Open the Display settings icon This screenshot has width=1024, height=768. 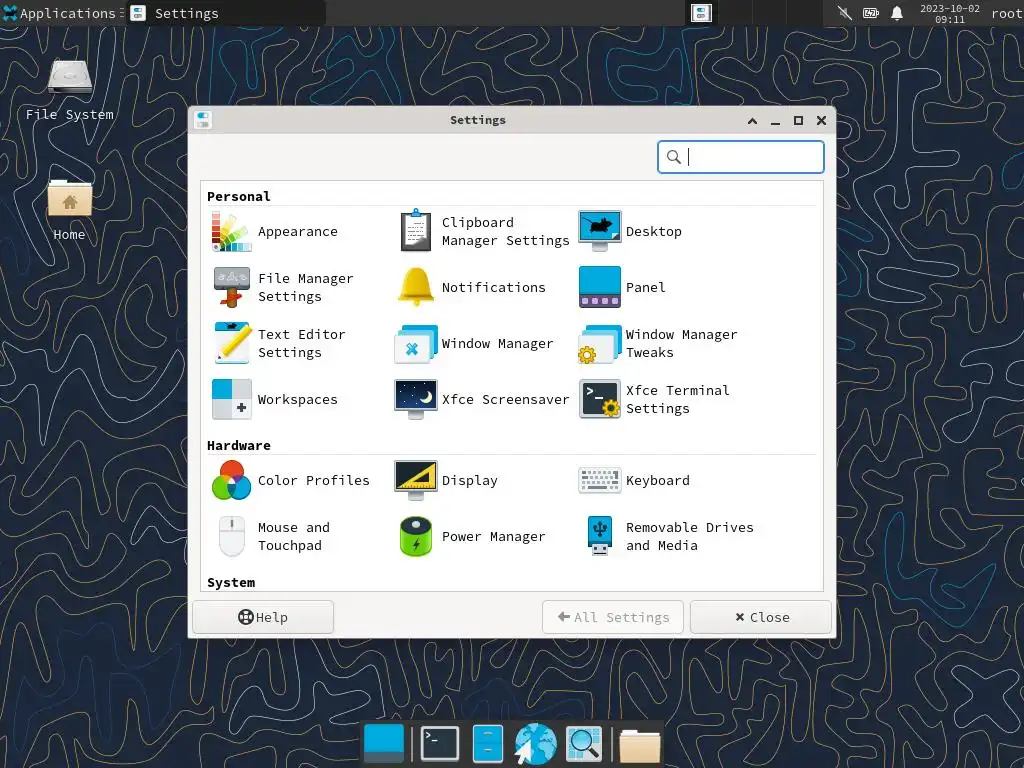[x=415, y=480]
